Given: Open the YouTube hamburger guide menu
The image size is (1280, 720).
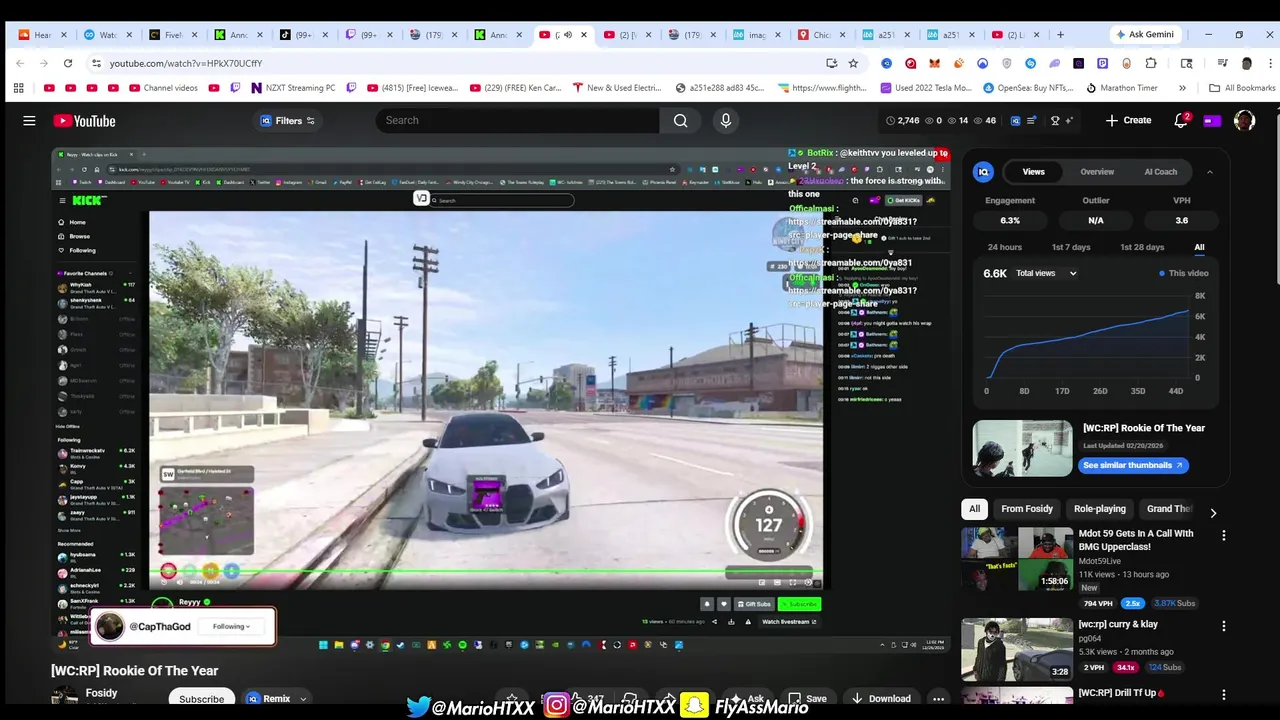Looking at the screenshot, I should (x=29, y=121).
